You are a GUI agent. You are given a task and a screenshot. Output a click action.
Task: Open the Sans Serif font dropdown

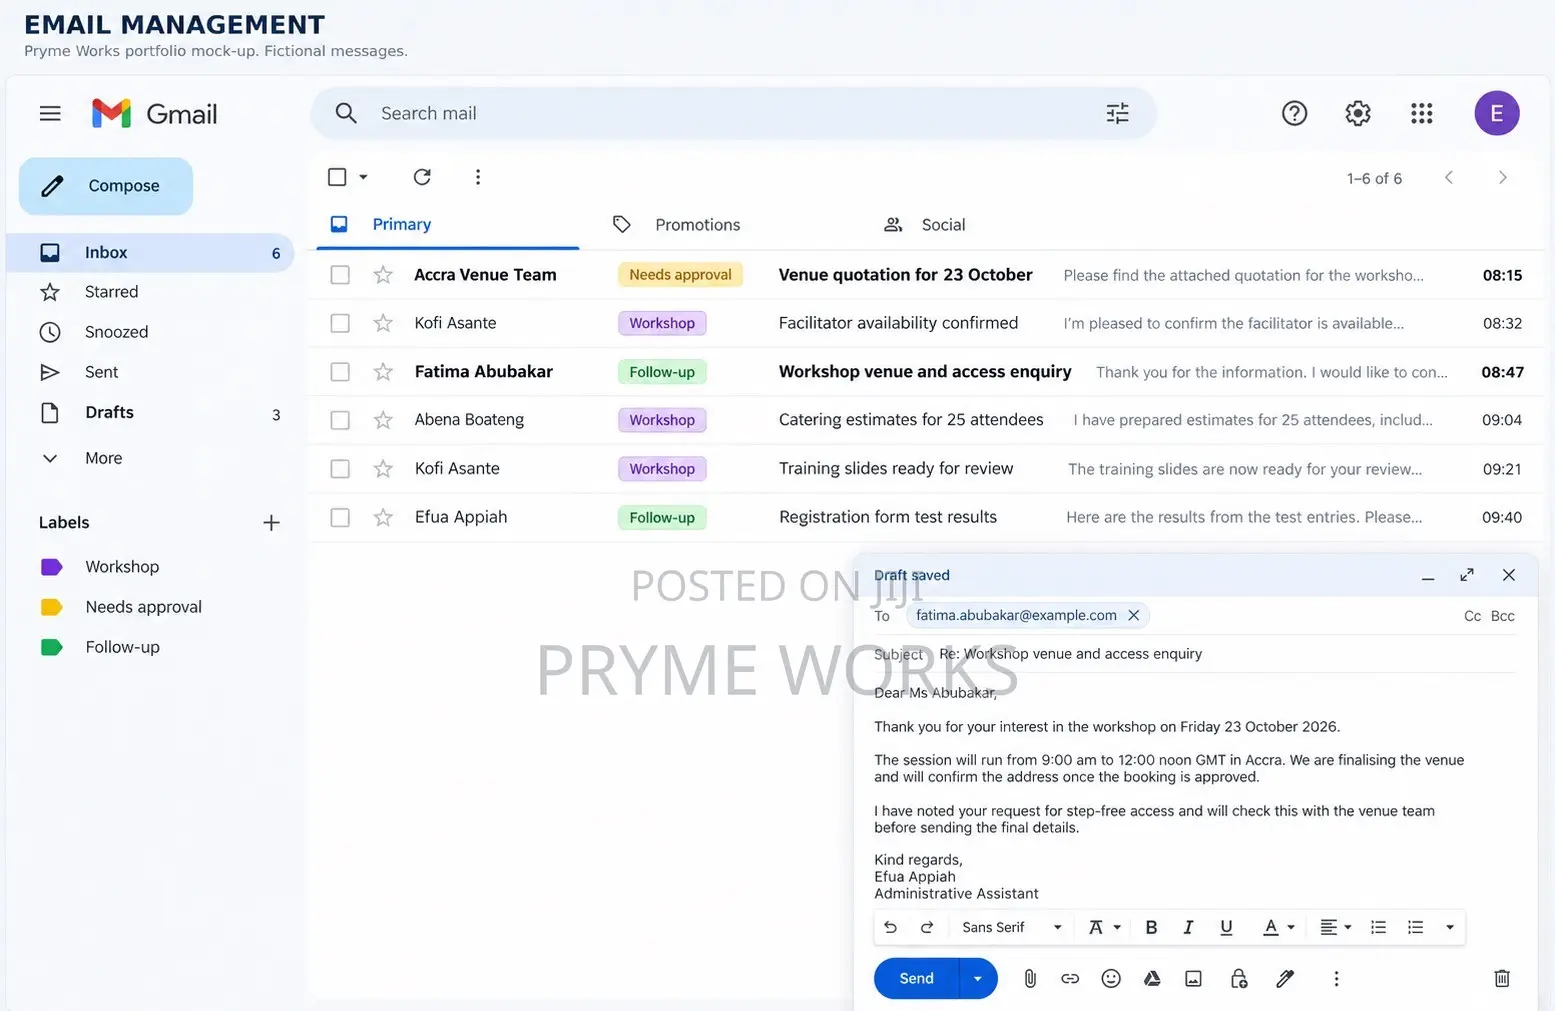pos(1012,927)
